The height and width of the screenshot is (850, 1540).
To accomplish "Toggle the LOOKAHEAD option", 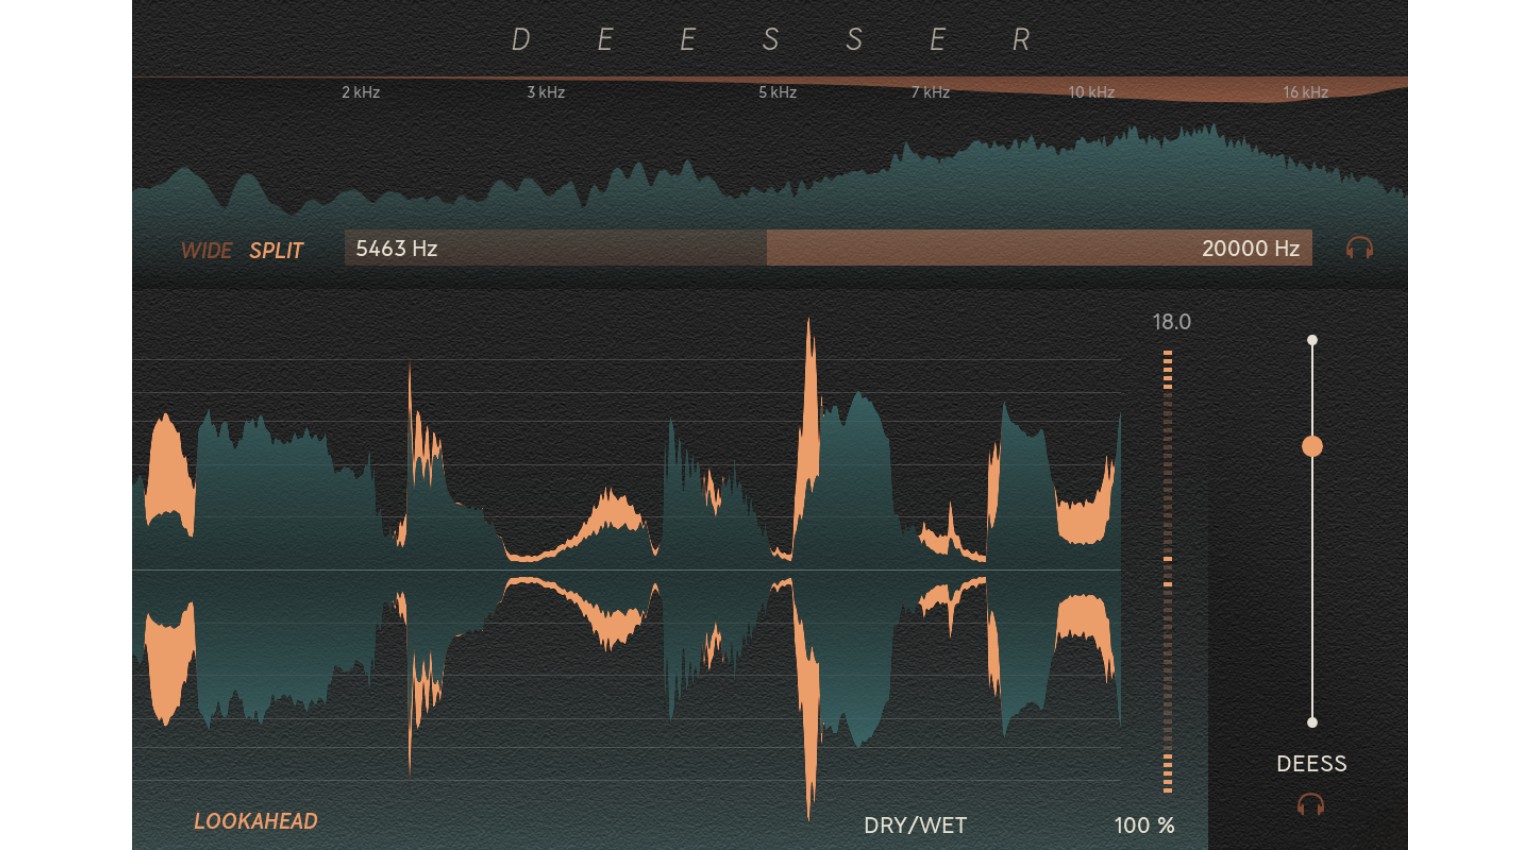I will click(x=255, y=821).
